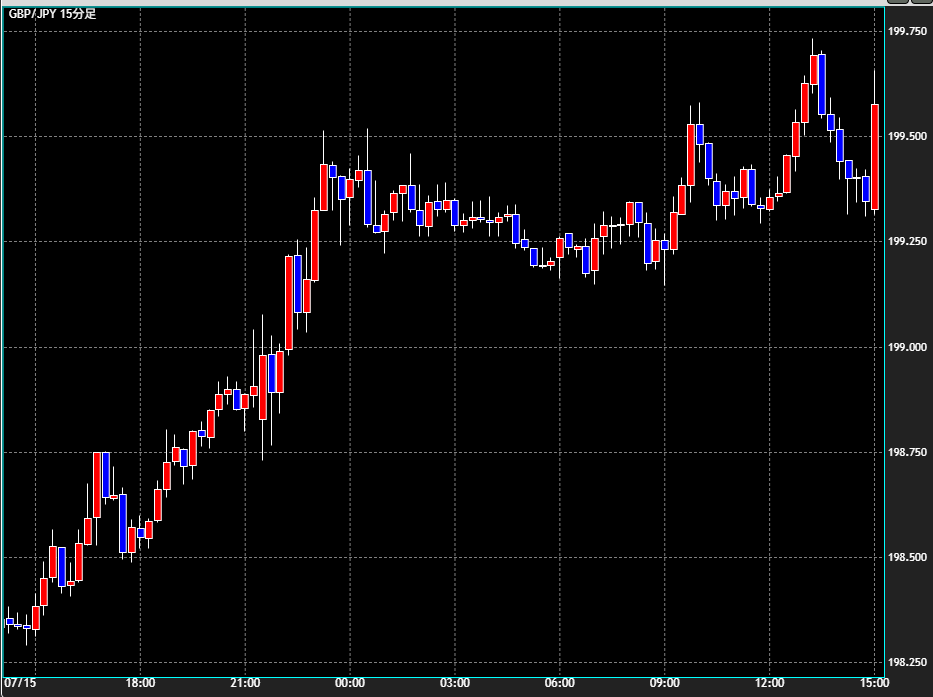Viewport: 933px width, 697px height.
Task: Select the 199.000 price axis label
Action: click(x=907, y=347)
